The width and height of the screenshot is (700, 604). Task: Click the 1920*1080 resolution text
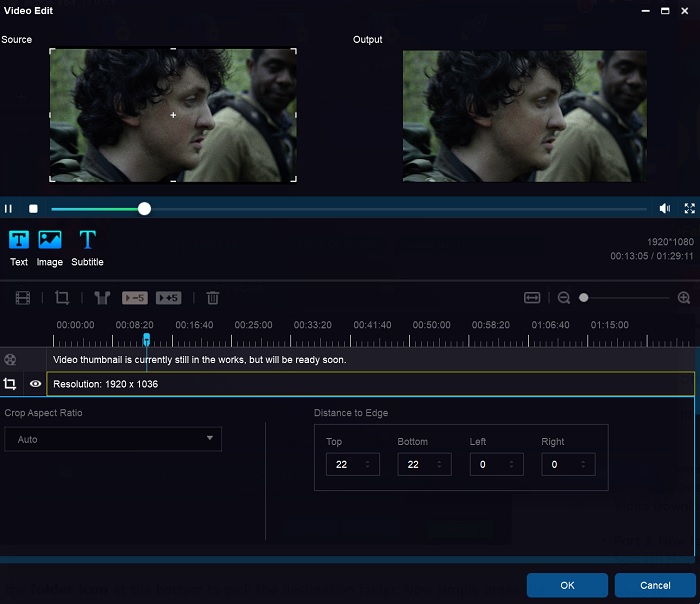coord(670,242)
